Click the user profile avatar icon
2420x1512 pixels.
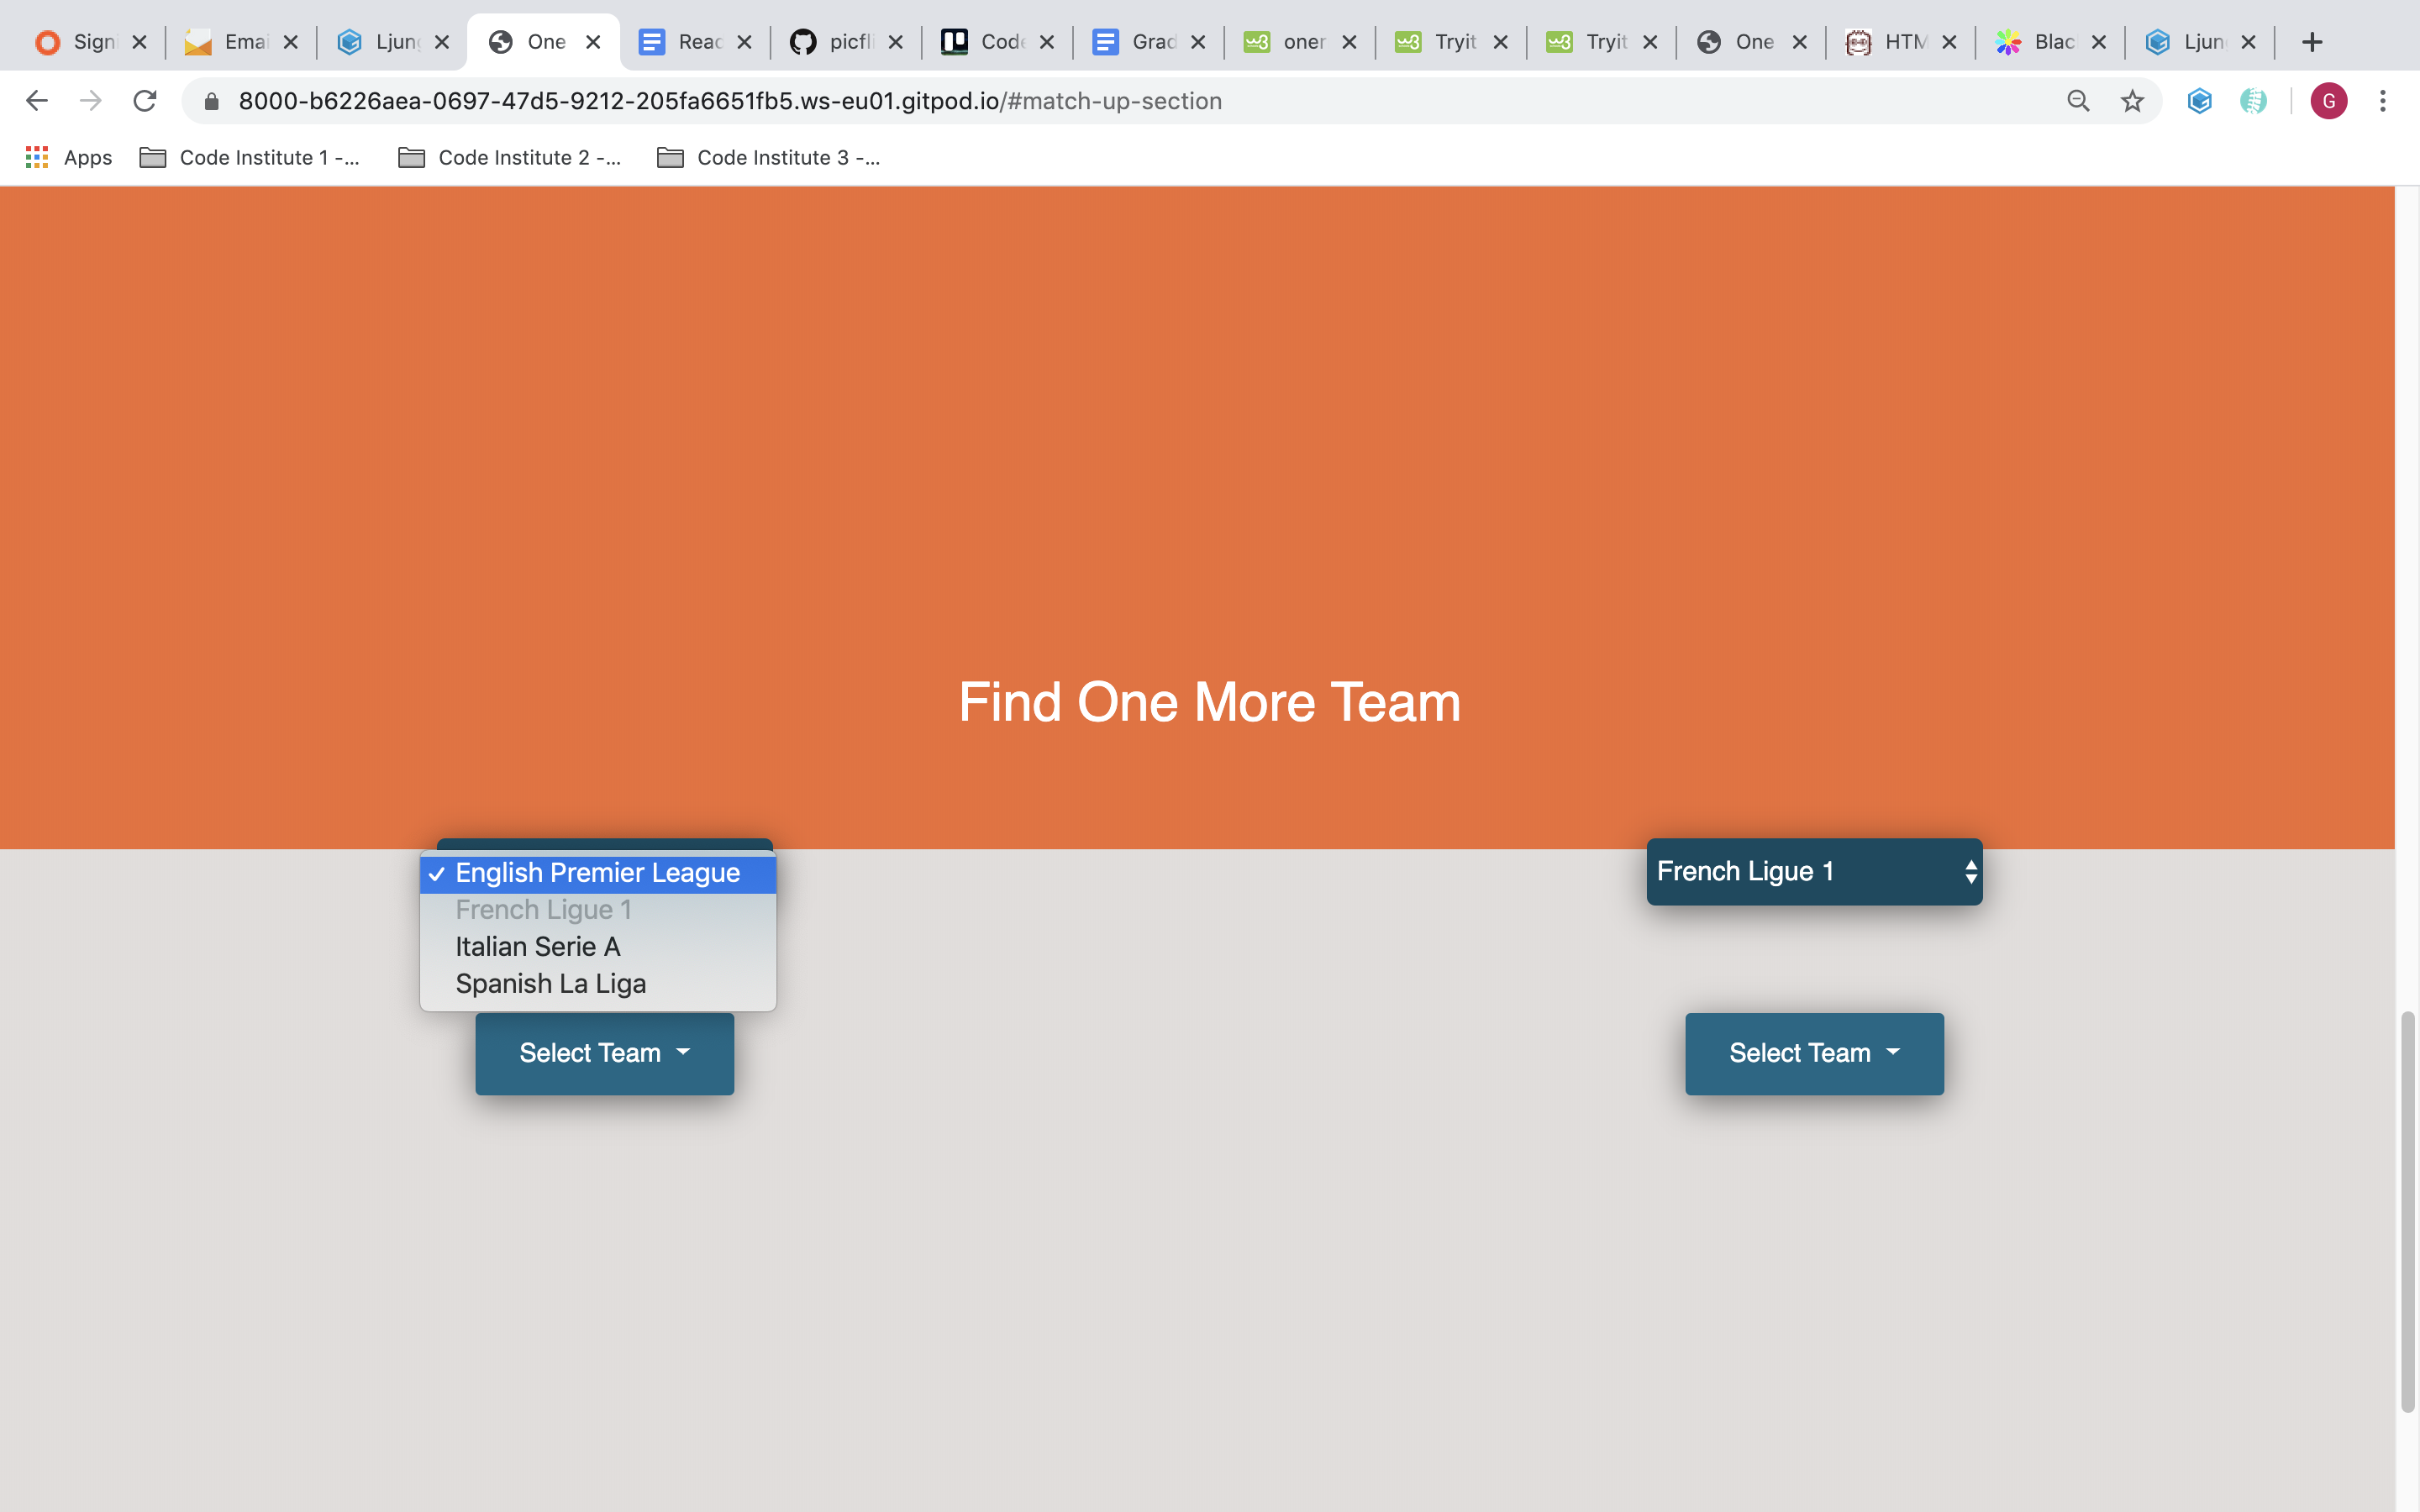coord(2329,99)
